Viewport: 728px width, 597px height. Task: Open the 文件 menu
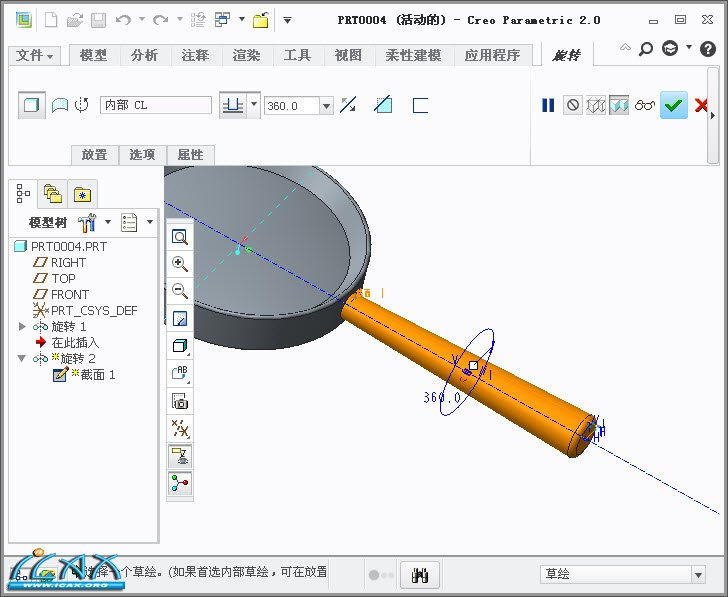coord(35,56)
